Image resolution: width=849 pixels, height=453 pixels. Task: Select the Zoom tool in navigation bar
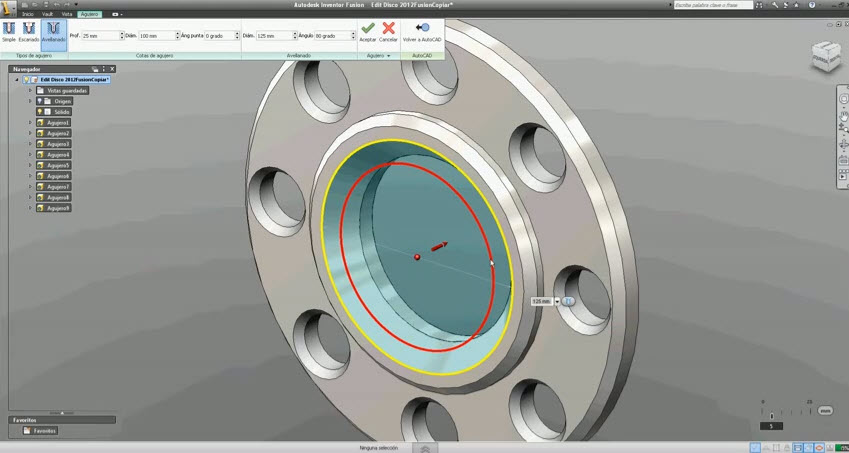pos(843,129)
